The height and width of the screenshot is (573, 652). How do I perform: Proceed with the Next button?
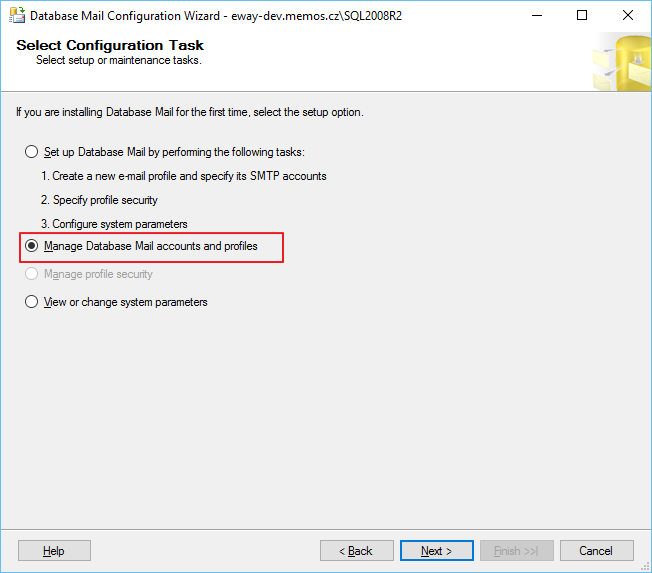click(x=437, y=551)
